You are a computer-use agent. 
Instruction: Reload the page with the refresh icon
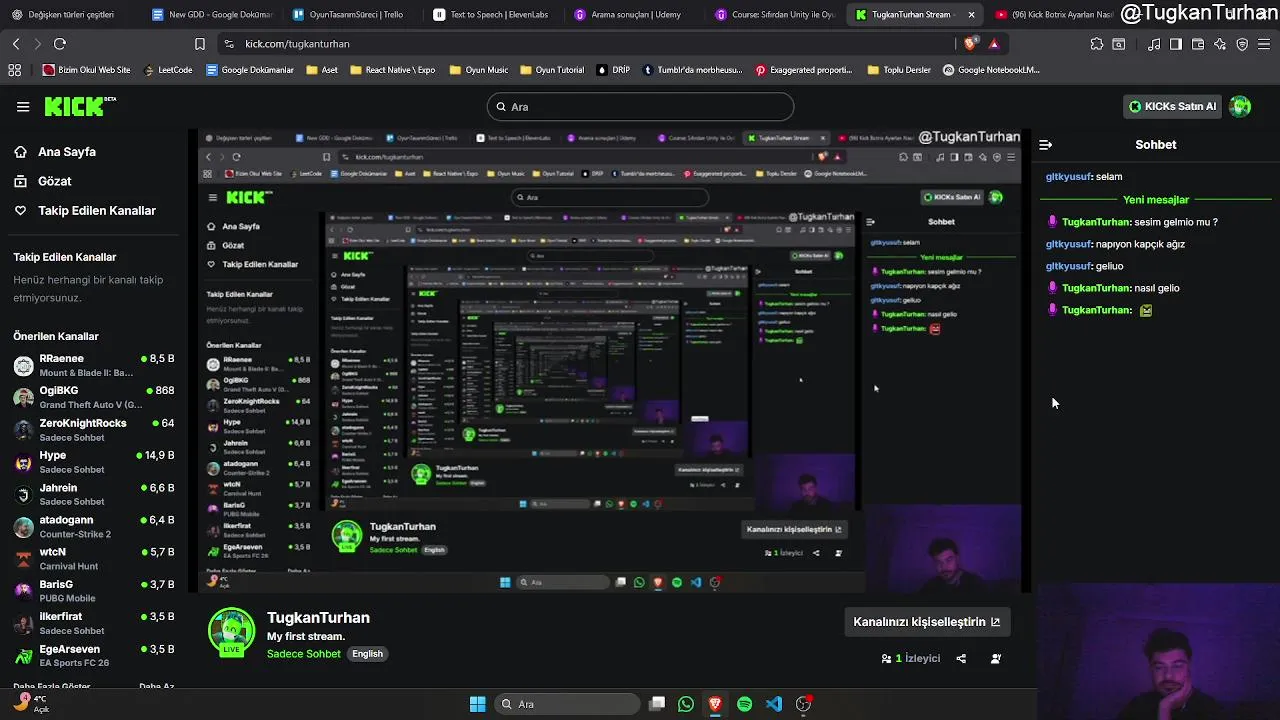pyautogui.click(x=60, y=44)
